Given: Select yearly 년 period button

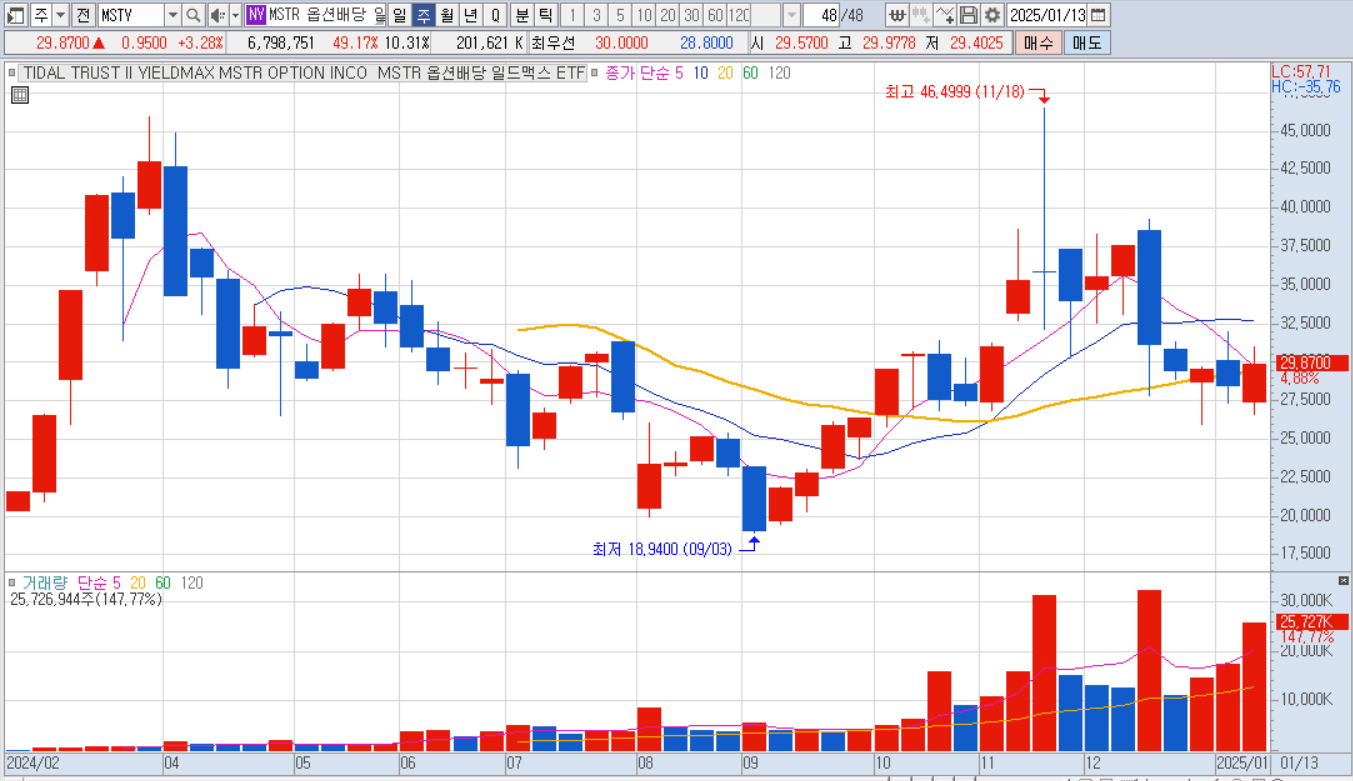Looking at the screenshot, I should (471, 15).
